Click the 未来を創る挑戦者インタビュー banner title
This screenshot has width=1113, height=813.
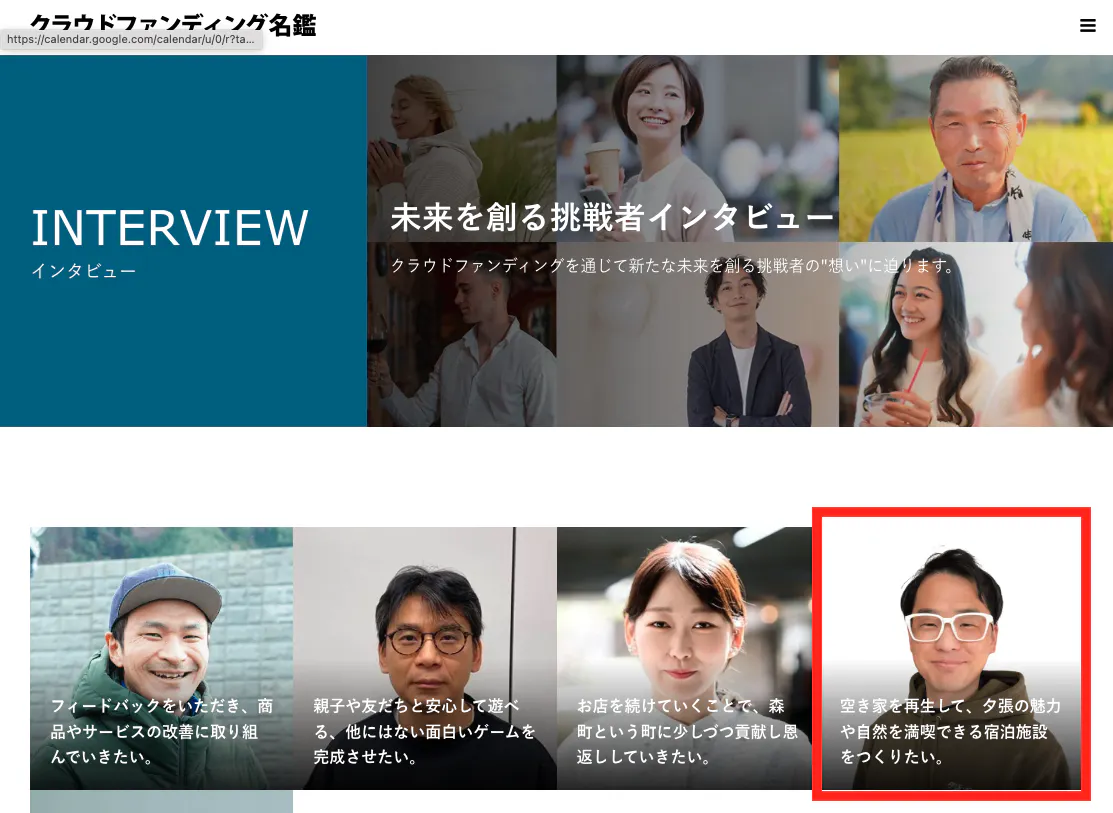612,218
